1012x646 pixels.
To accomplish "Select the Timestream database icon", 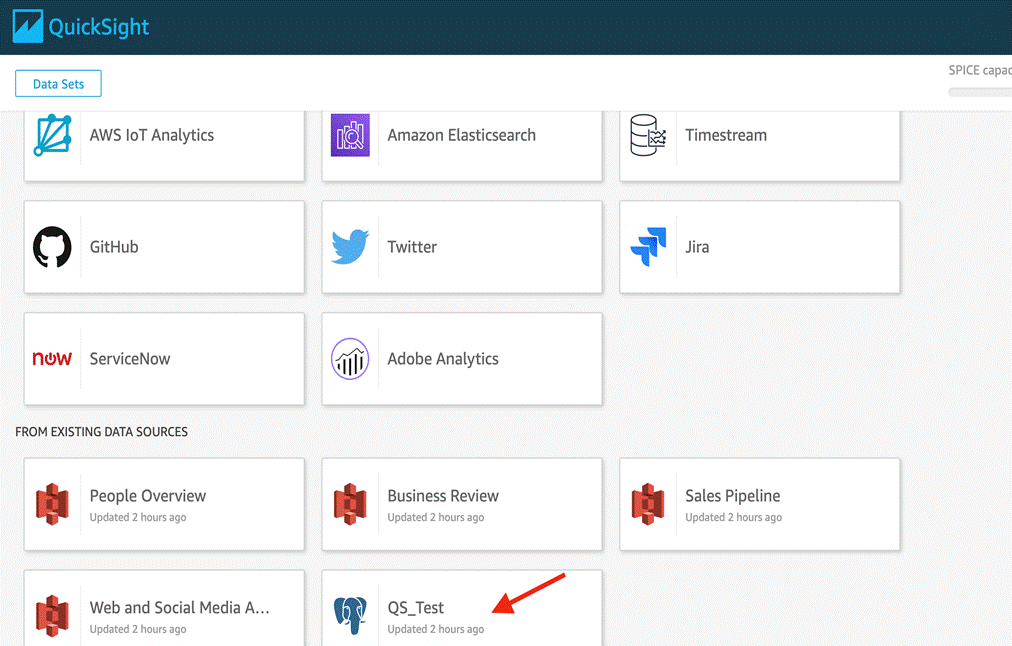I will click(x=648, y=135).
